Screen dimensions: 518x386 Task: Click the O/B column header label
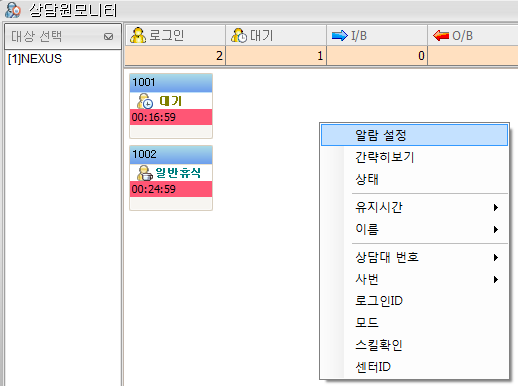[463, 36]
